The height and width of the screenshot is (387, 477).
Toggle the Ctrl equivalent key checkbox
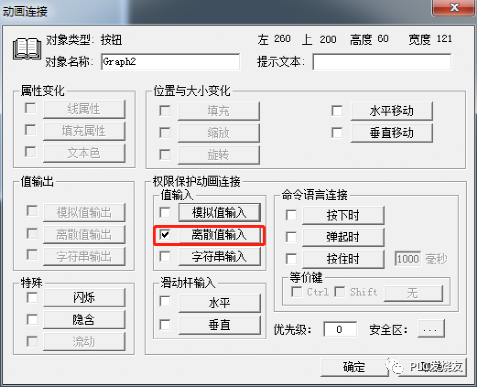296,292
